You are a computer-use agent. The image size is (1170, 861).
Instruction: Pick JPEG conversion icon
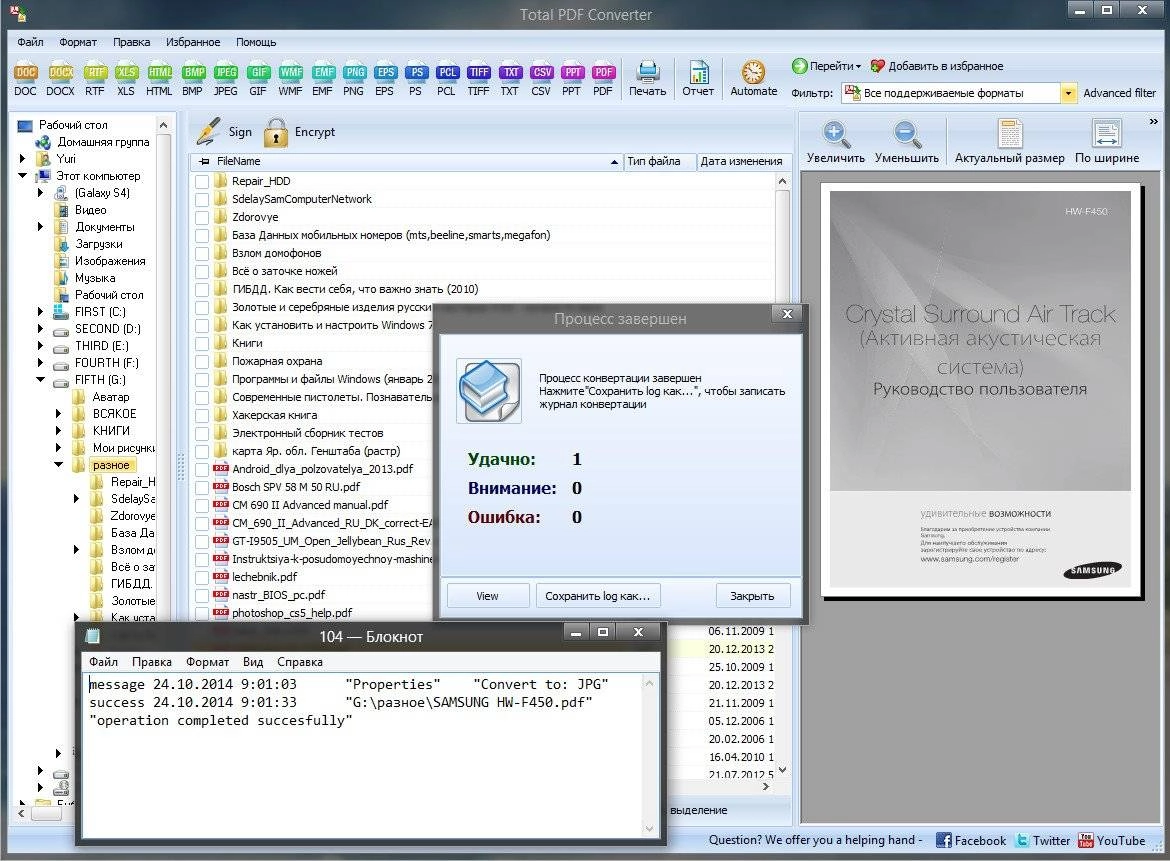coord(225,79)
